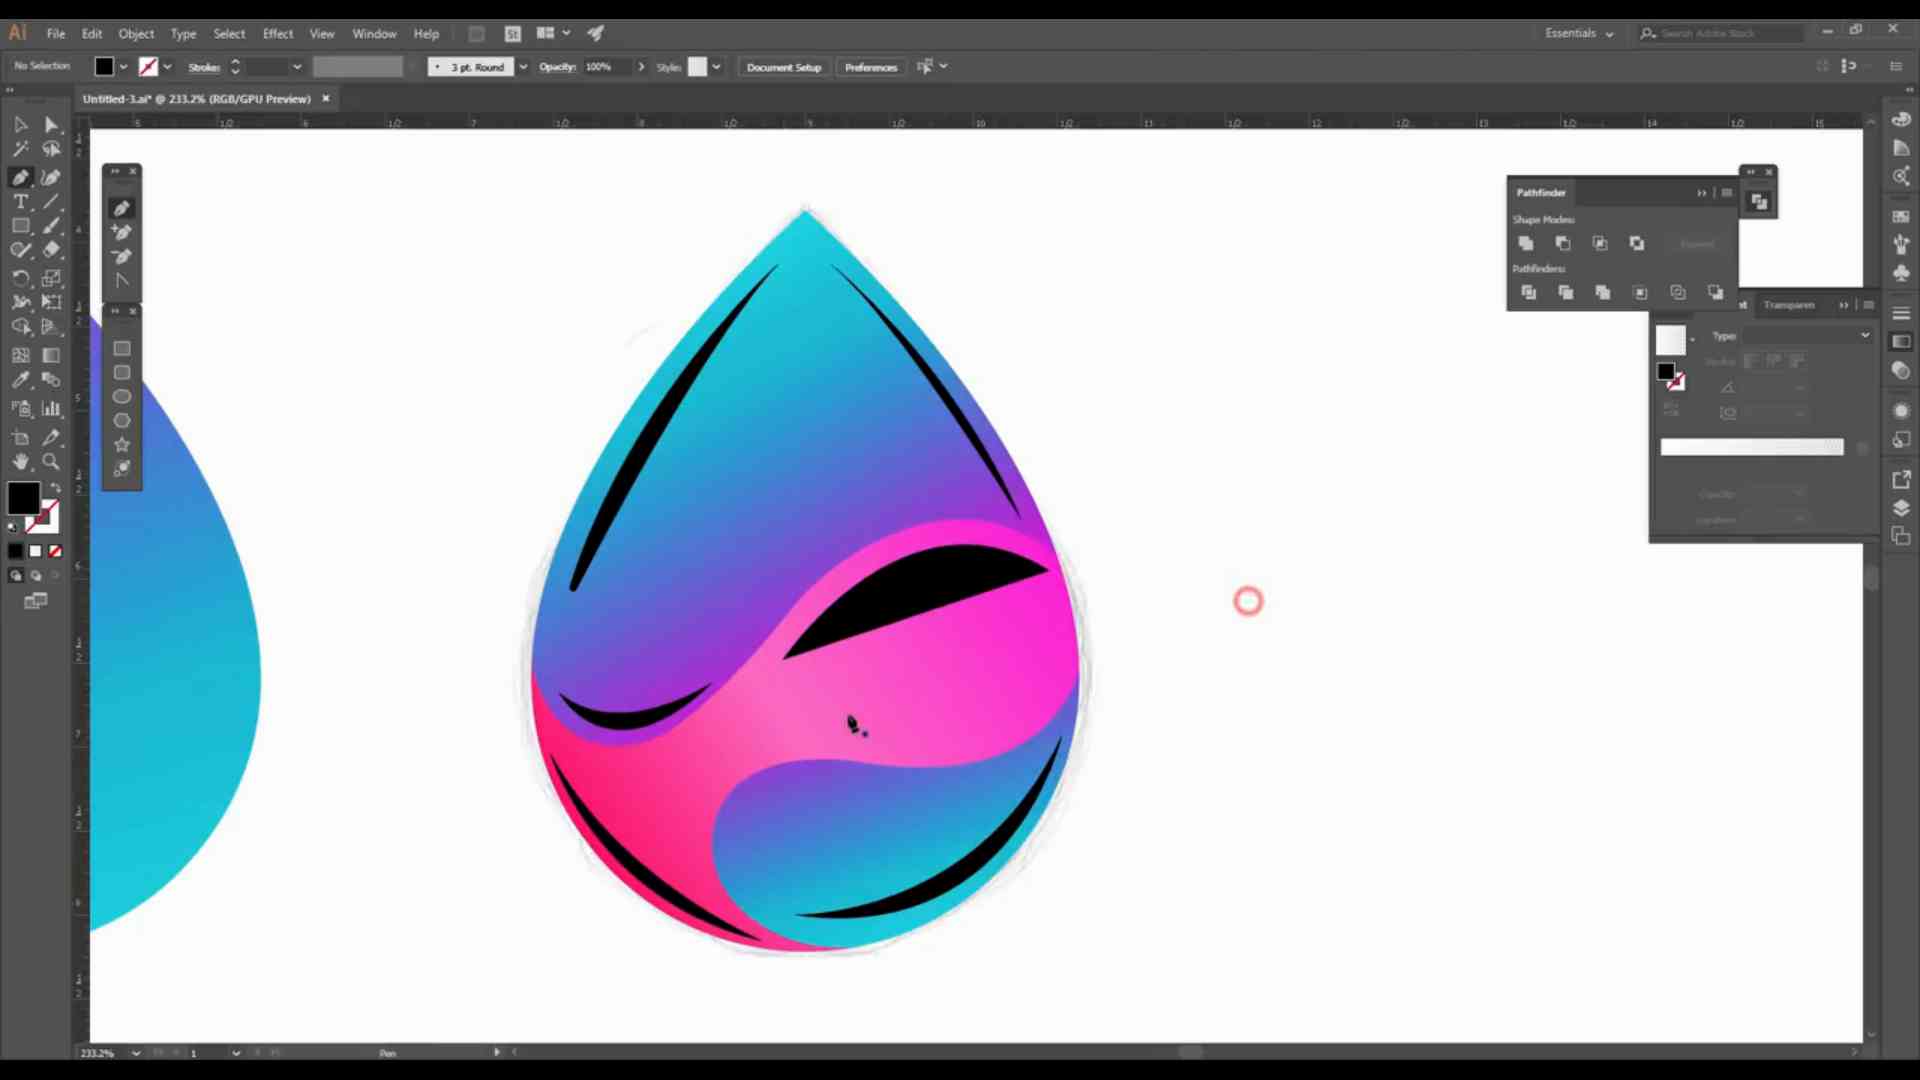Open stroke weight dropdown
1920x1080 pixels.
click(297, 67)
